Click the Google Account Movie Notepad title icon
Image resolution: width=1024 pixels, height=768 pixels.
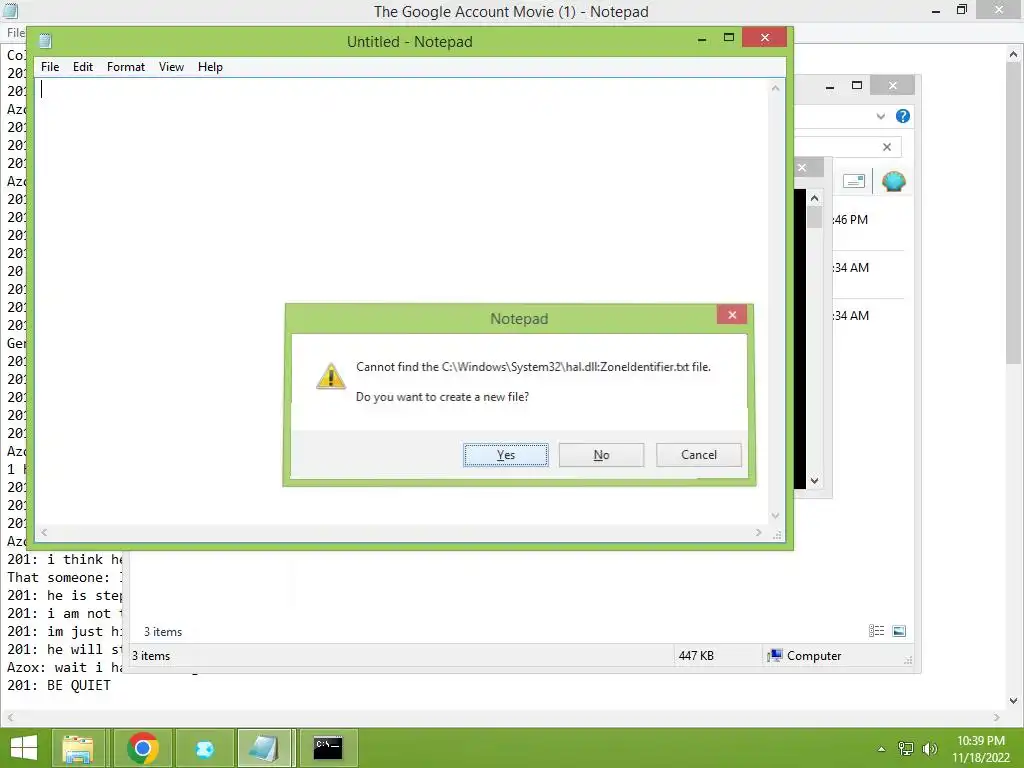pos(10,10)
